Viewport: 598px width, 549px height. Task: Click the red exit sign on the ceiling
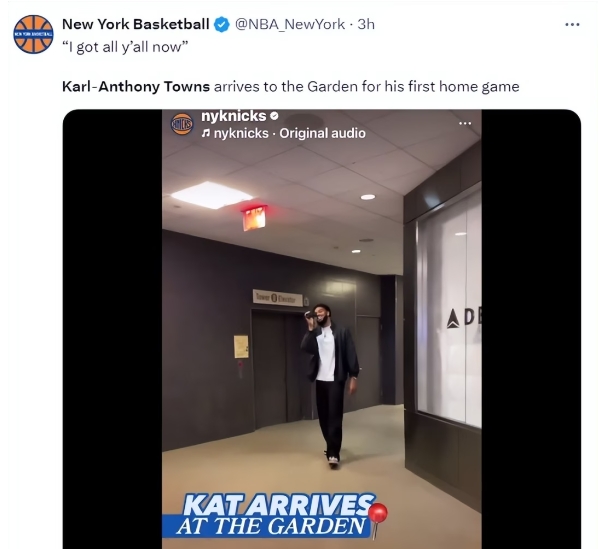coord(254,218)
